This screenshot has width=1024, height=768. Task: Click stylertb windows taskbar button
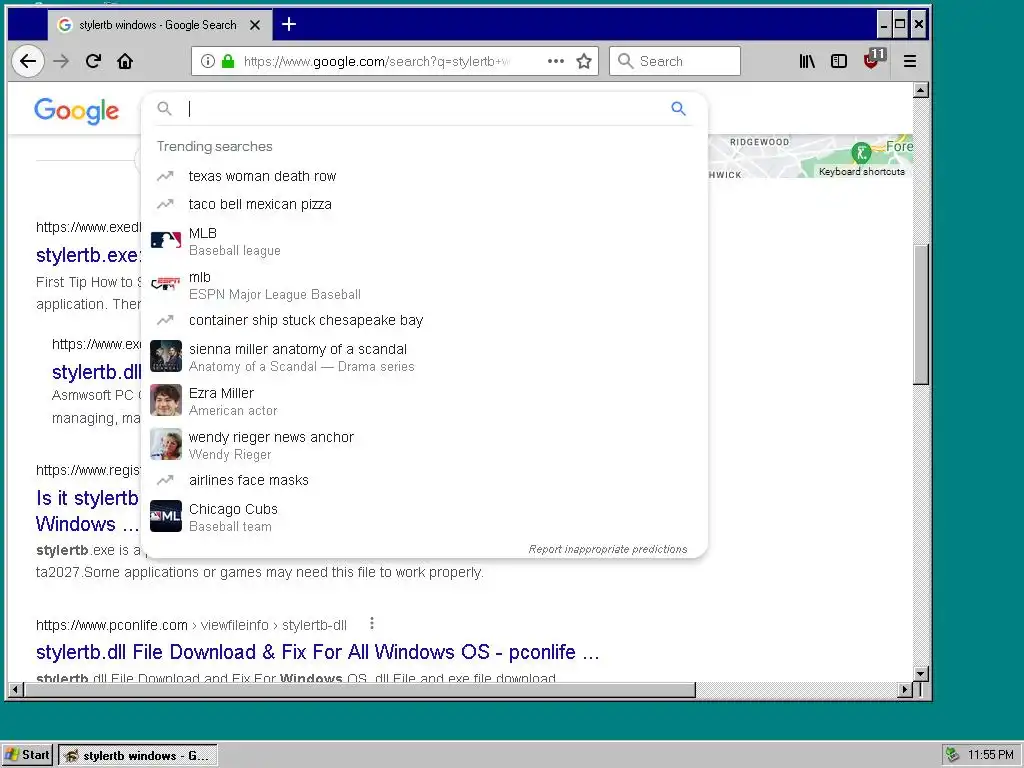(x=138, y=756)
